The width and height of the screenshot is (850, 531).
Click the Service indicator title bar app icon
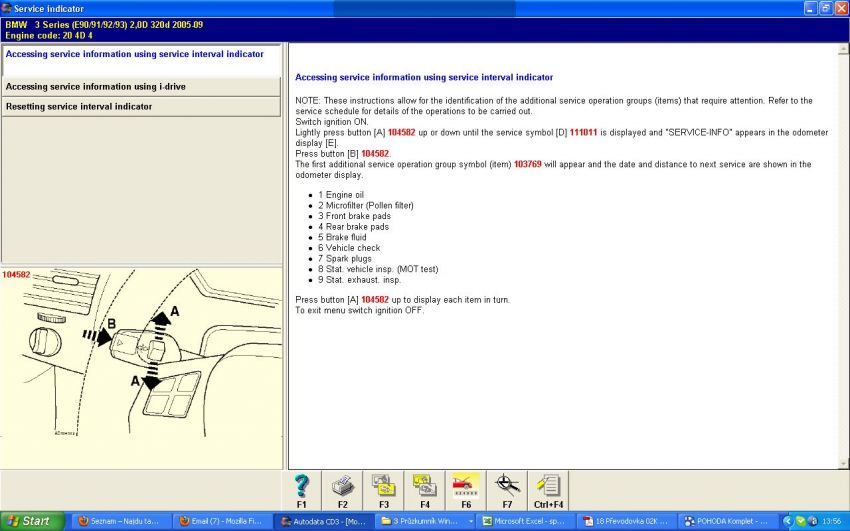(x=7, y=8)
